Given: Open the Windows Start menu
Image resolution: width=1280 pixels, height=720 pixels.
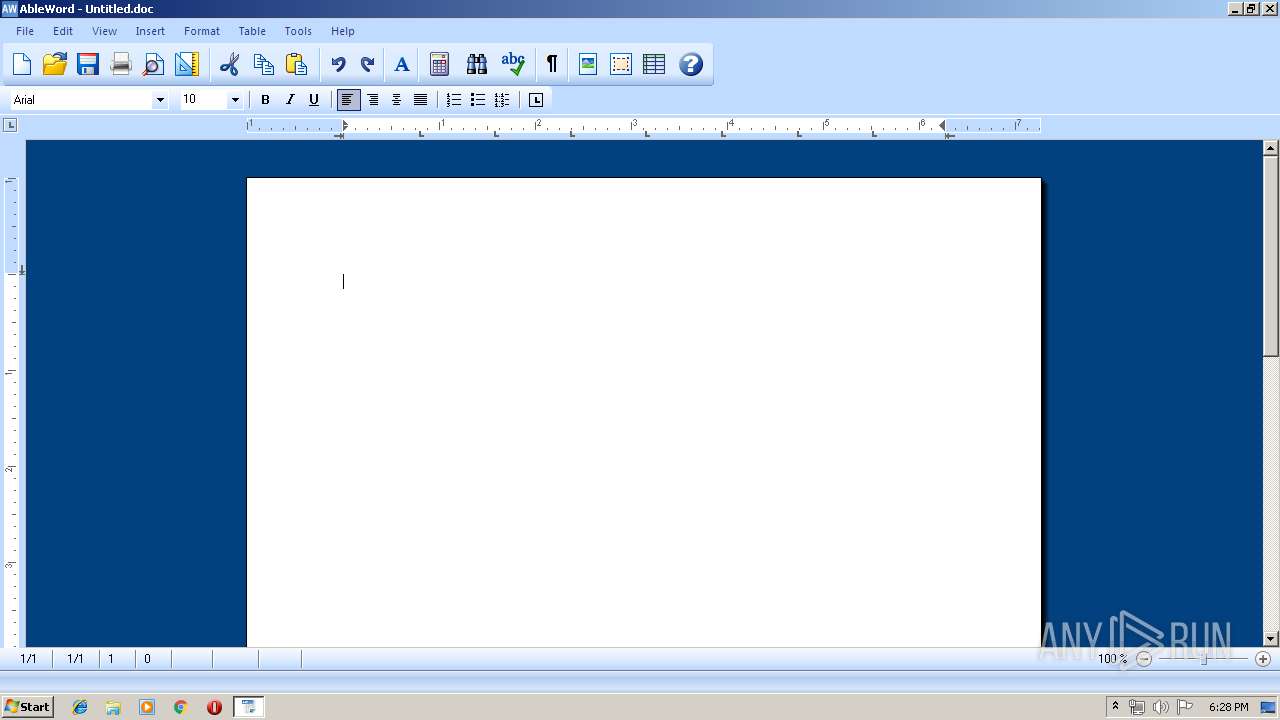Looking at the screenshot, I should click(x=27, y=707).
